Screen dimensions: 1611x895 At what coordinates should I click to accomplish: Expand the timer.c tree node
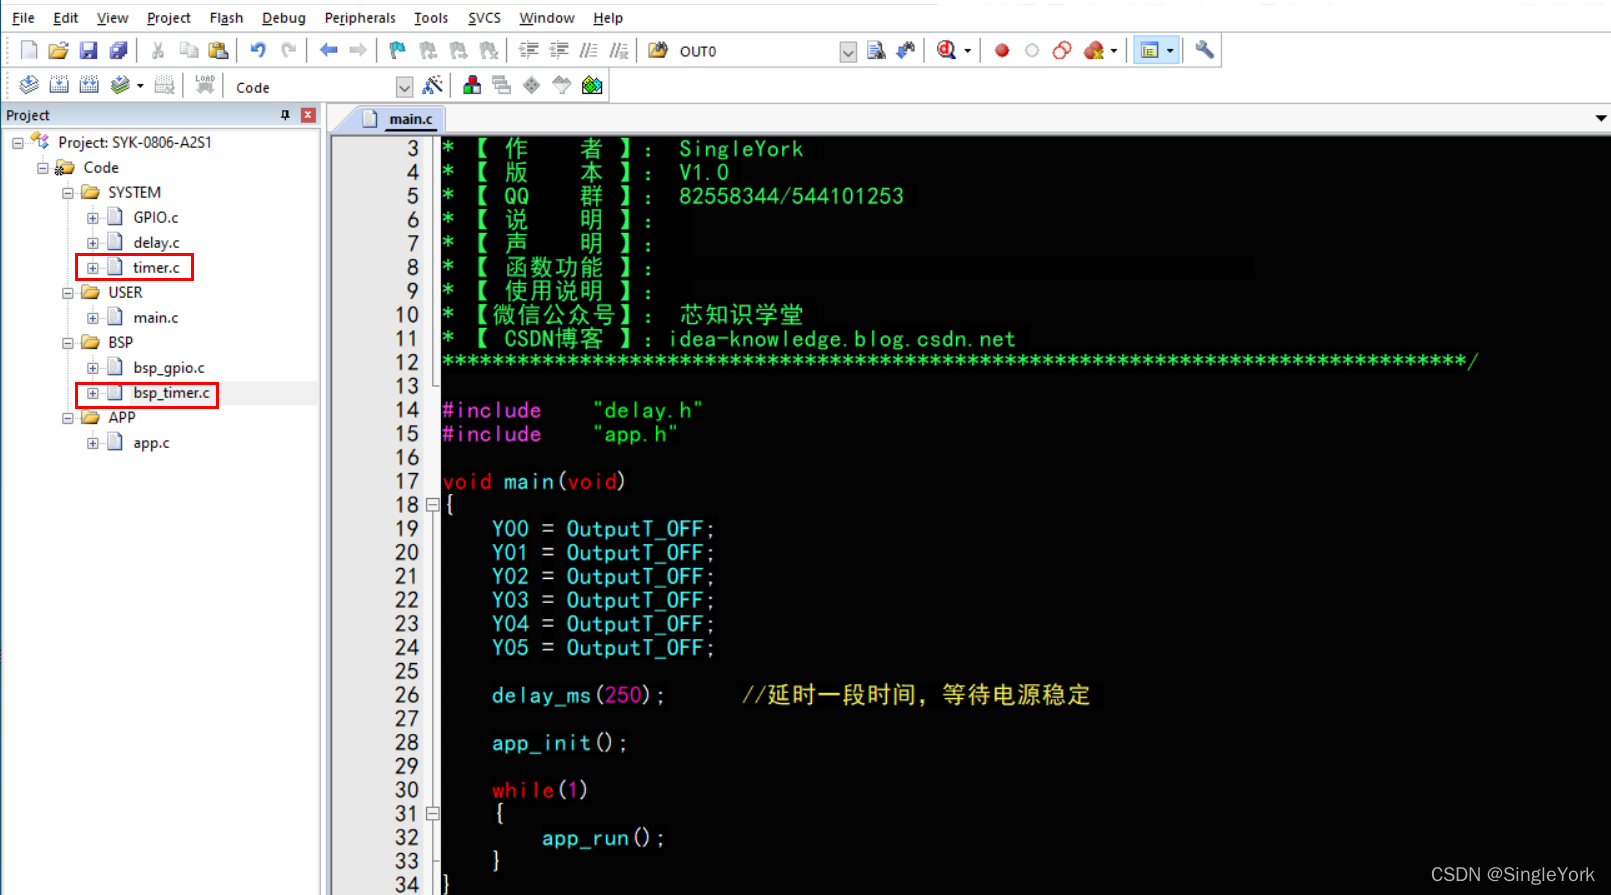[x=92, y=268]
